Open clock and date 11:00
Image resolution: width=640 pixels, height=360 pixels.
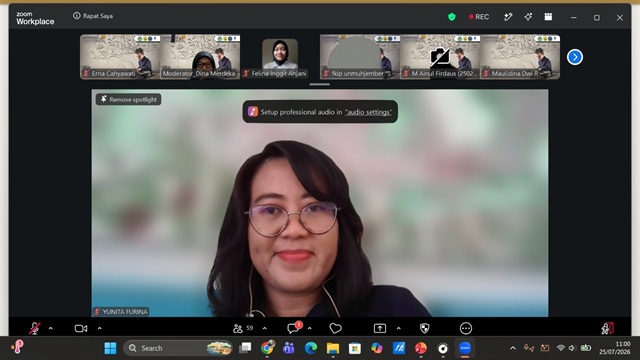click(x=614, y=348)
